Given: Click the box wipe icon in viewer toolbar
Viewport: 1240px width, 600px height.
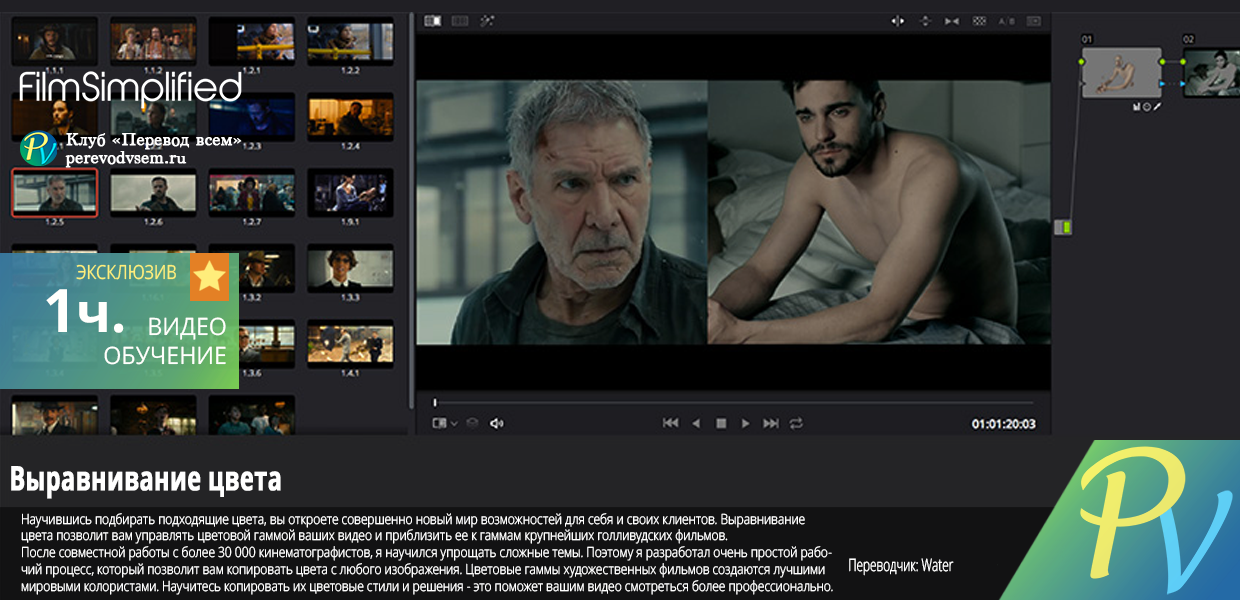Looking at the screenshot, I should tap(1033, 20).
